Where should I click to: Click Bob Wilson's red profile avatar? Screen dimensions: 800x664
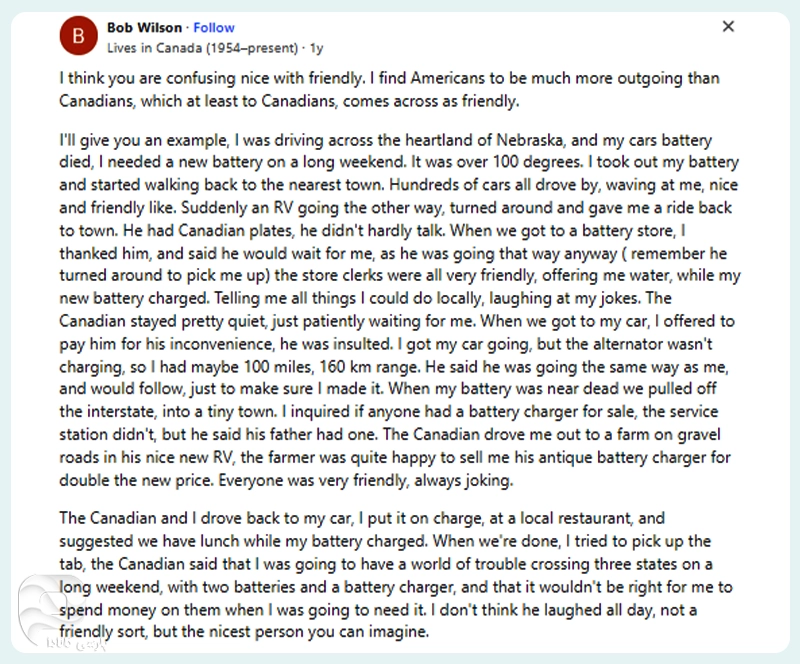(x=78, y=37)
